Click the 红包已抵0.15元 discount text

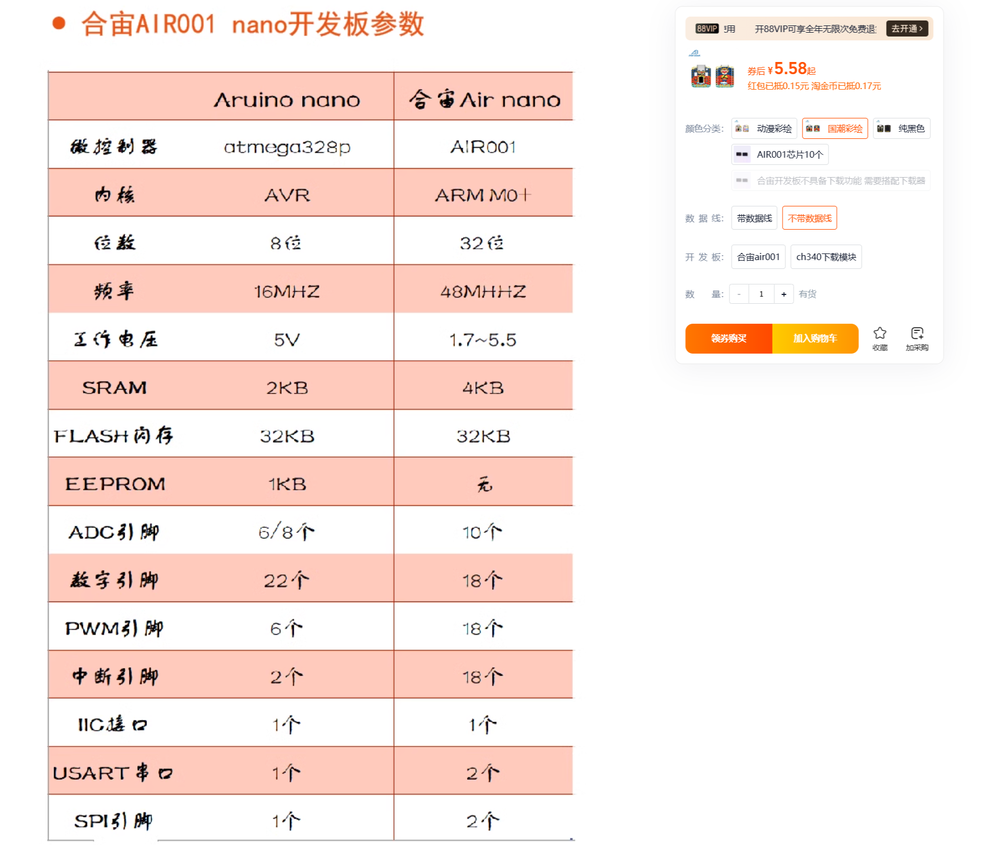click(x=778, y=86)
